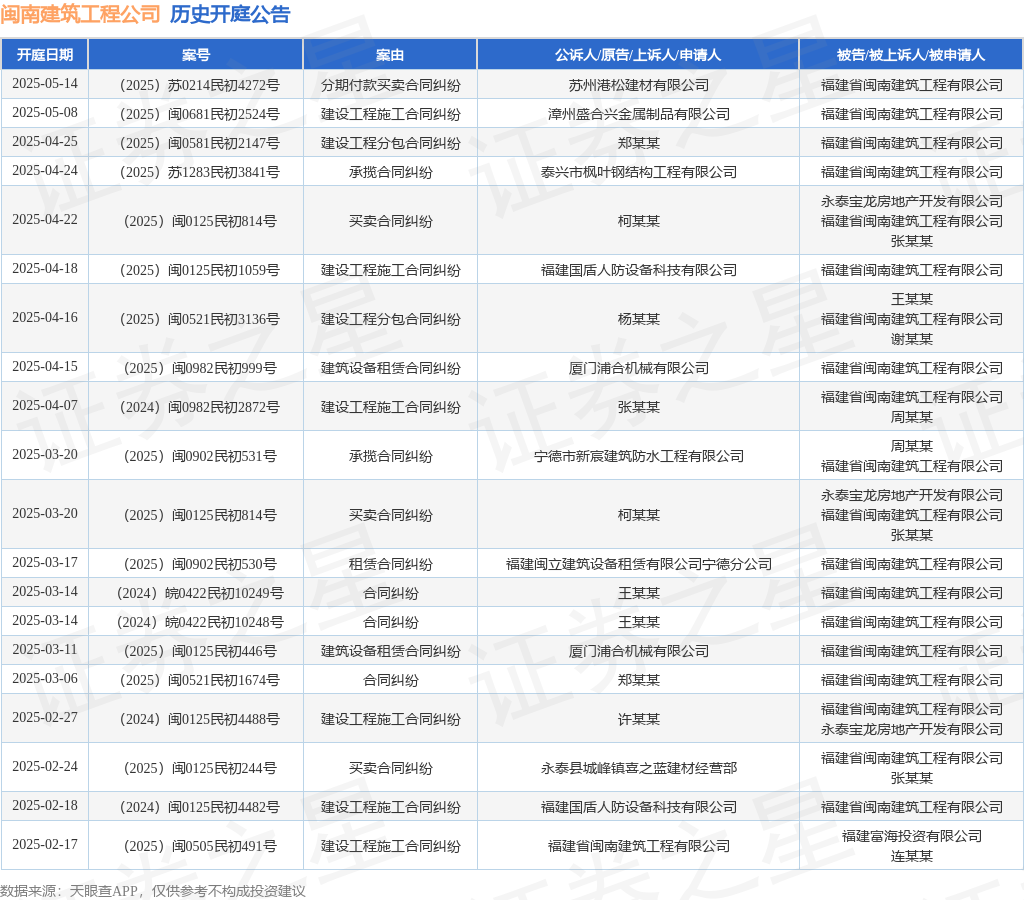Select date cell 2025-05-08
Viewport: 1024px width, 900px height.
point(44,112)
